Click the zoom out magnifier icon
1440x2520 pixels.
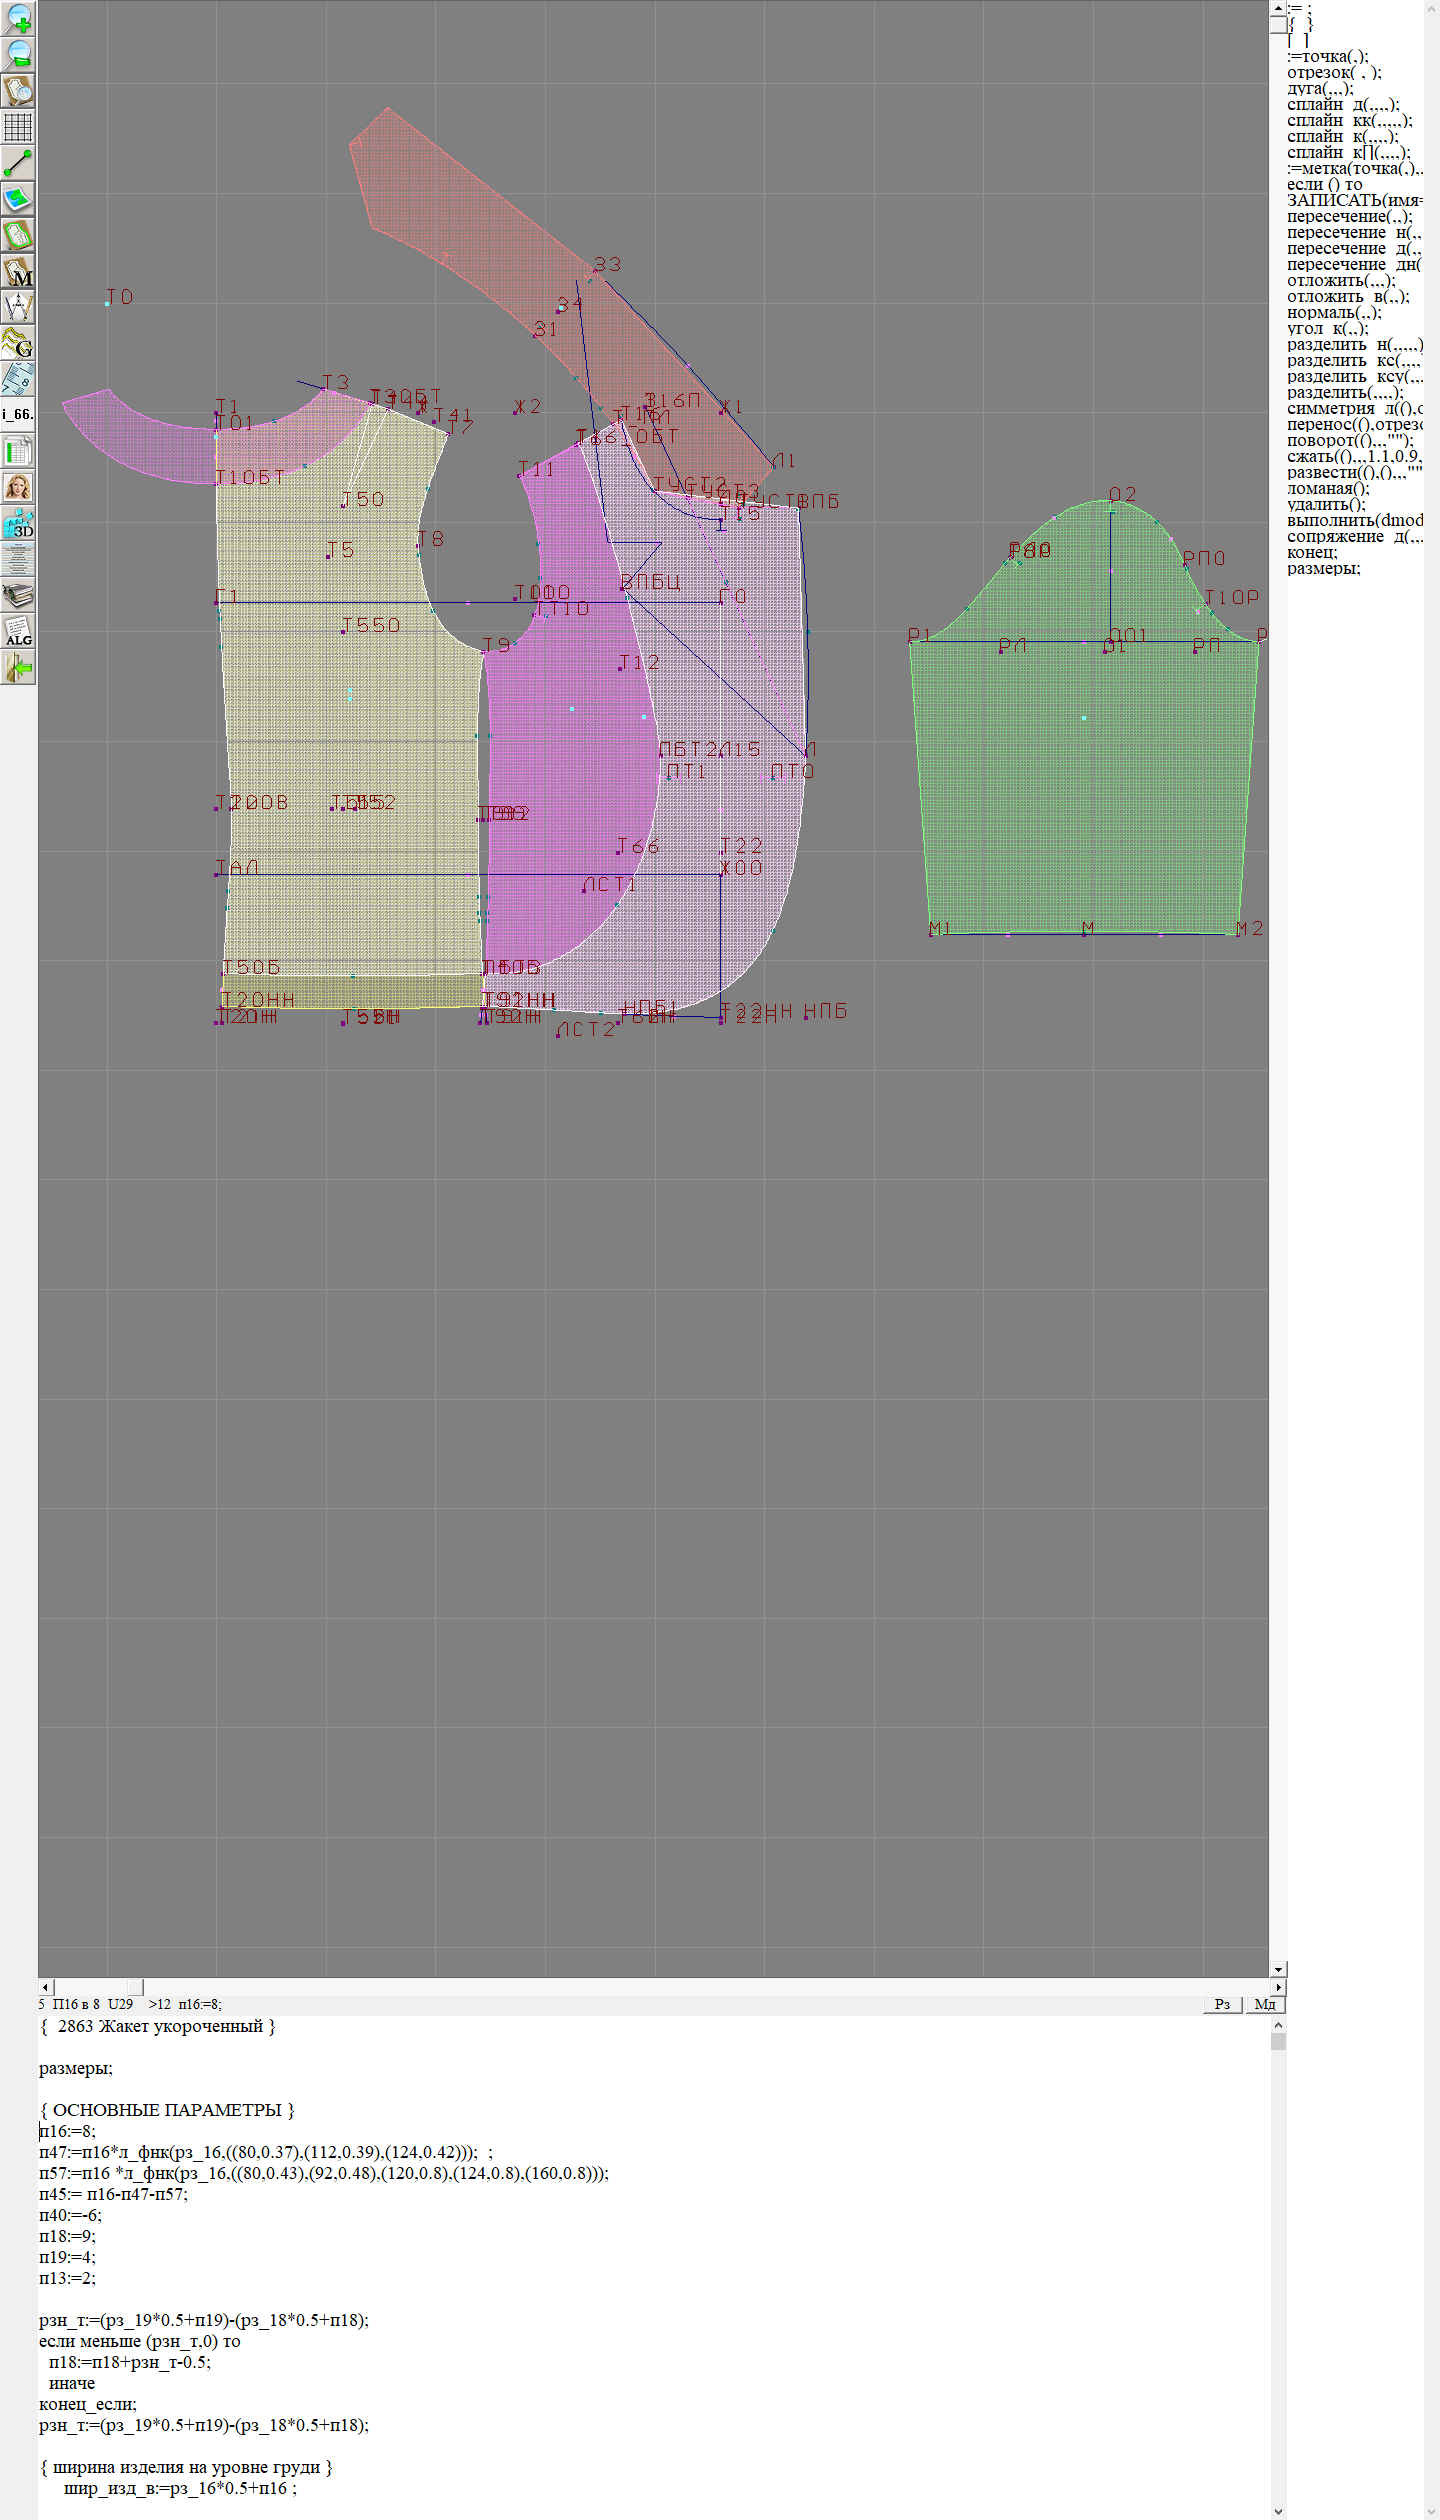click(18, 54)
